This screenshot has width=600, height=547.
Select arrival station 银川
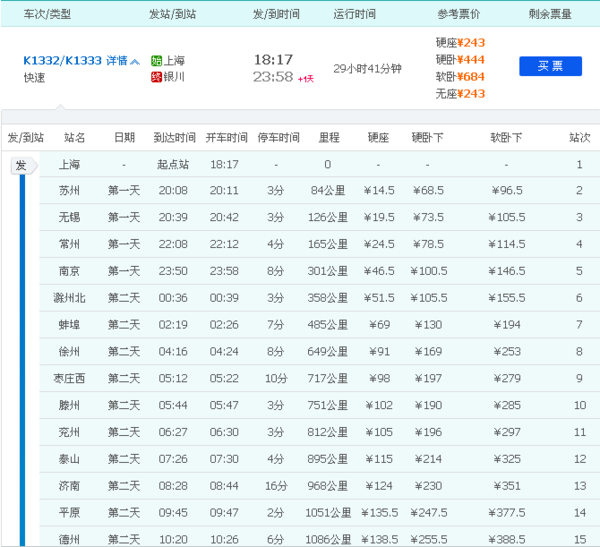click(174, 77)
